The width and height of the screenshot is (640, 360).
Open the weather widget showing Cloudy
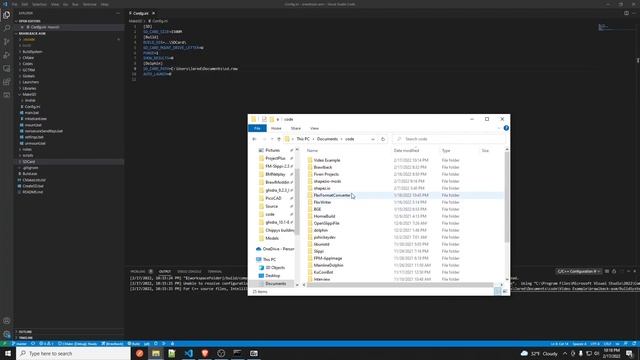pos(539,353)
